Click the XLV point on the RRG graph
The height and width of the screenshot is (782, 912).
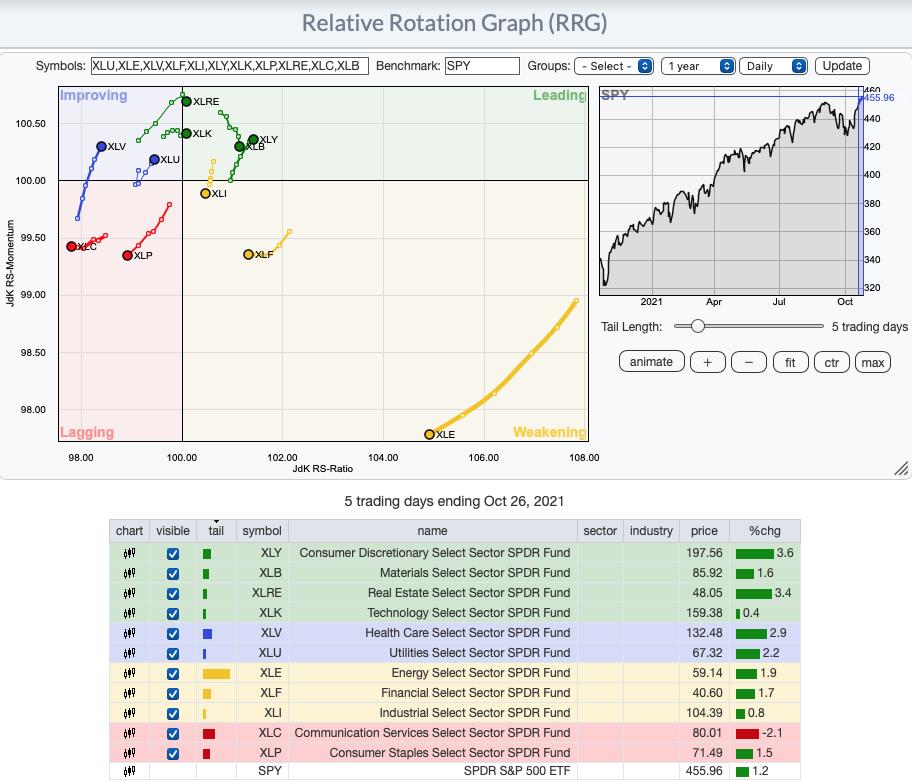click(101, 147)
